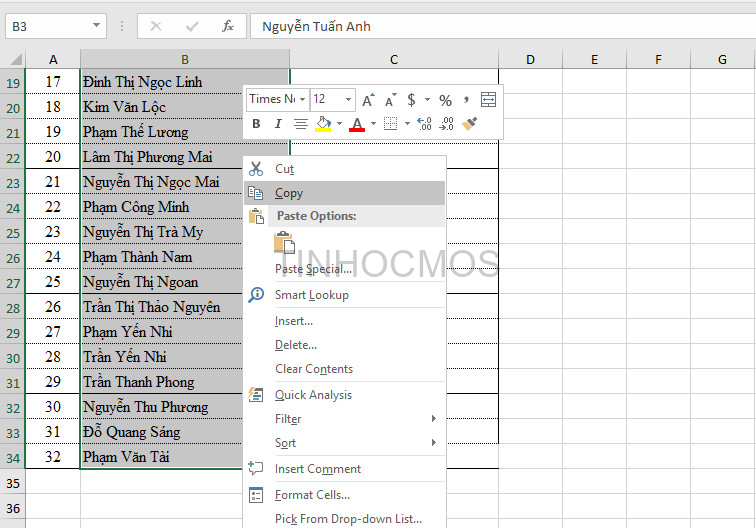Apply red Font Color letter A
Screen dimensions: 756x528
click(357, 124)
